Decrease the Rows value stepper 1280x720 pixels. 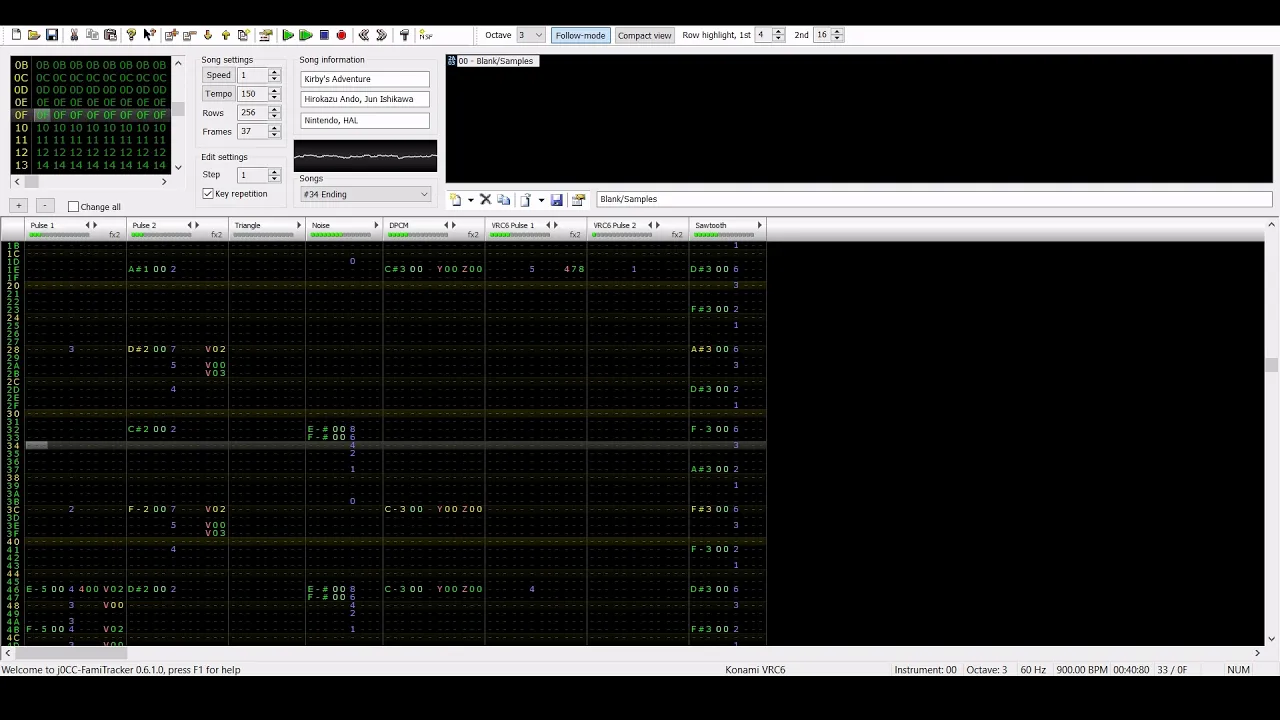[274, 116]
